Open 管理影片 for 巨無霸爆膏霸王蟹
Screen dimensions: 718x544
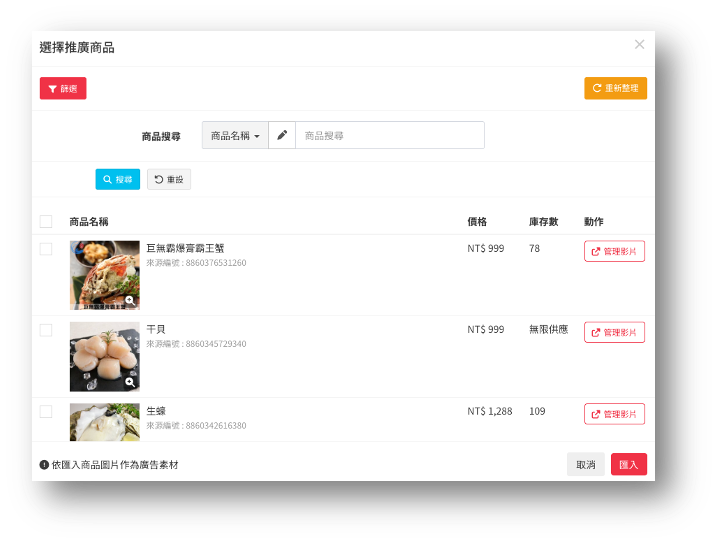pyautogui.click(x=614, y=251)
